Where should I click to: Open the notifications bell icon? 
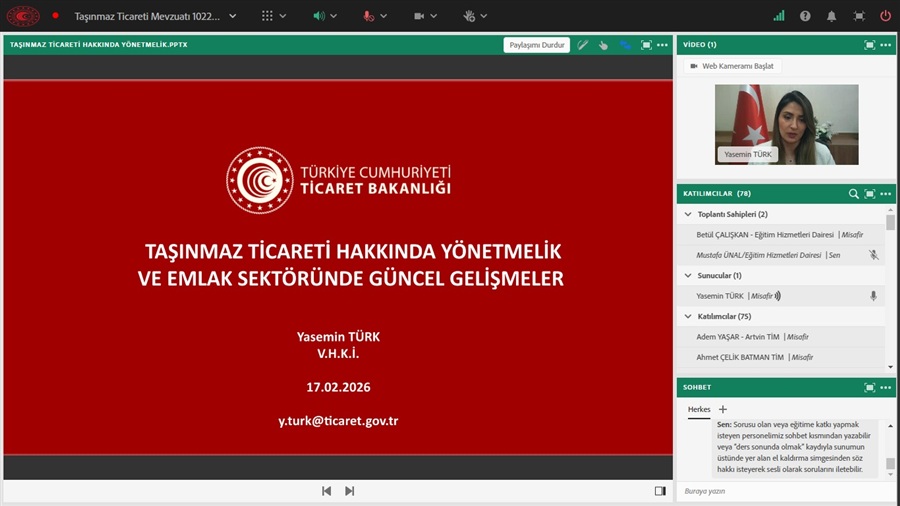tap(831, 16)
